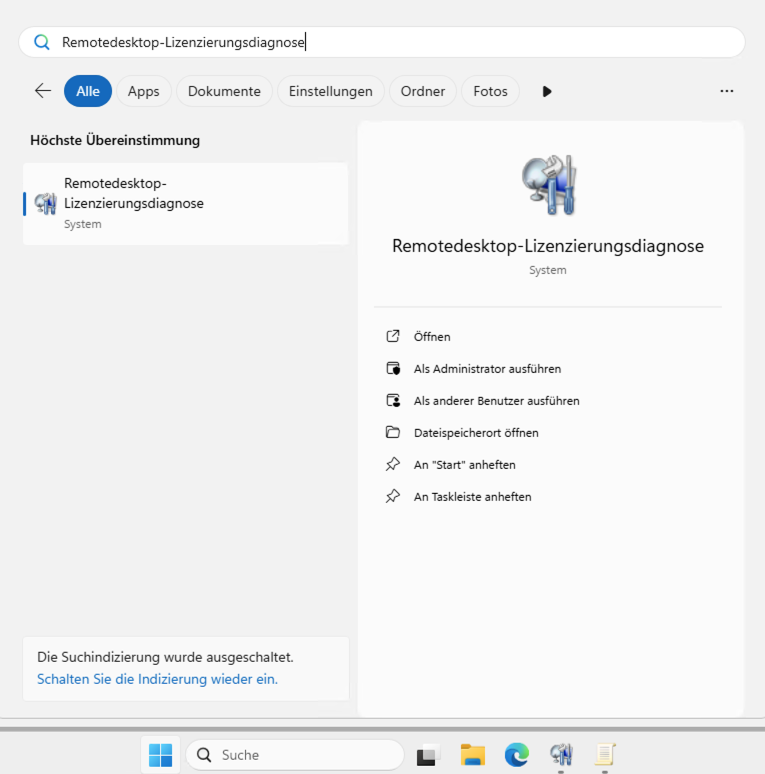Screen dimensions: 765x774
Task: Pin app with An "Start" anheften
Action: [x=464, y=465]
